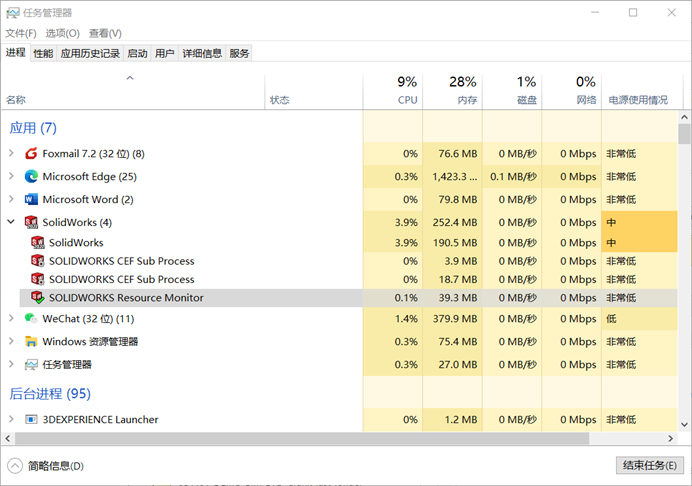Expand the WeChat (32 位) group

(x=11, y=318)
